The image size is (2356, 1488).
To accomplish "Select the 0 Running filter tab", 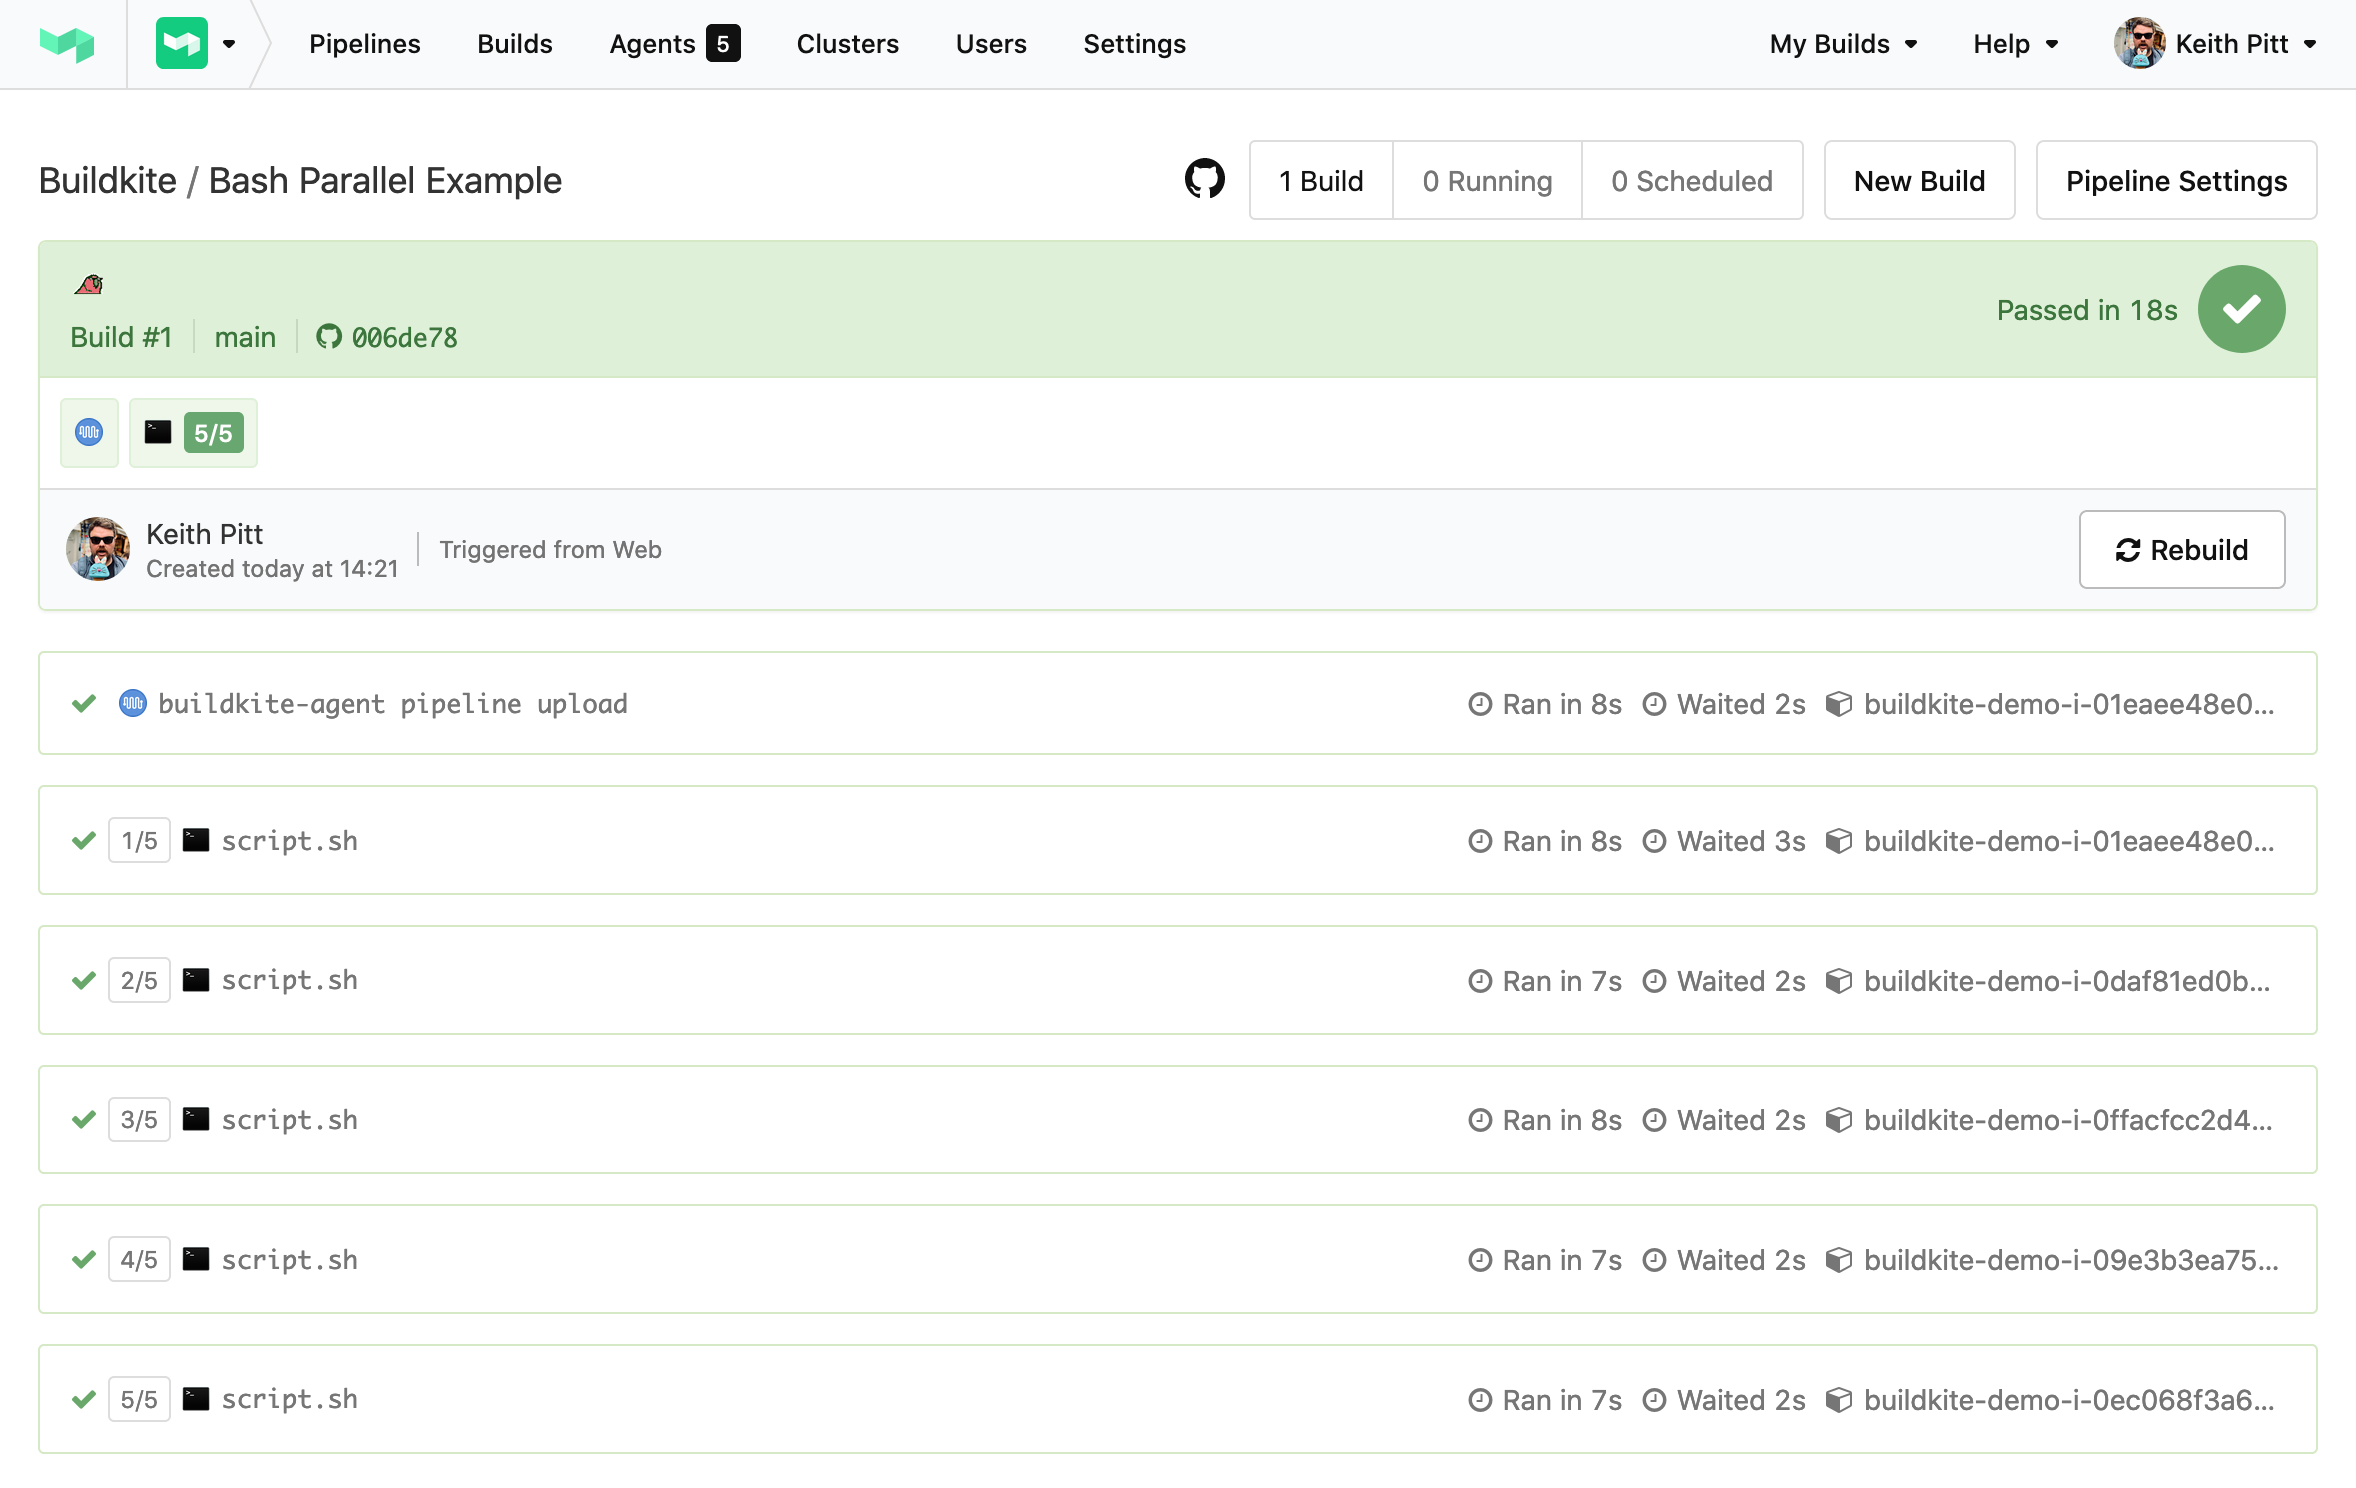I will pyautogui.click(x=1486, y=181).
